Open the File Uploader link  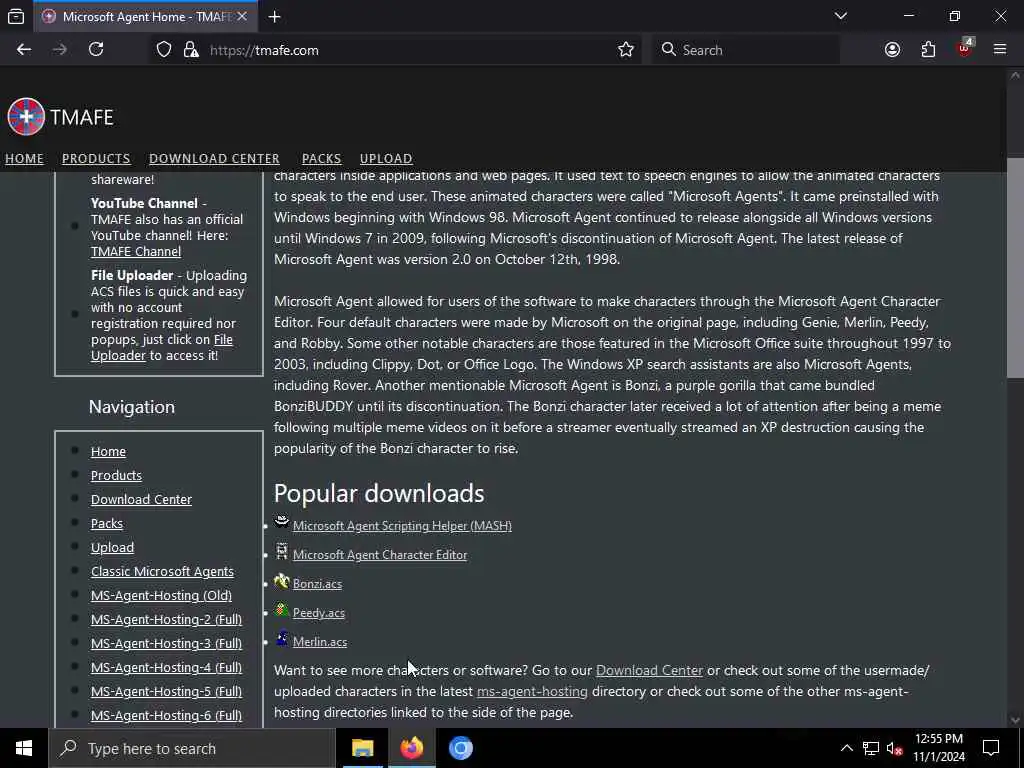pos(161,347)
